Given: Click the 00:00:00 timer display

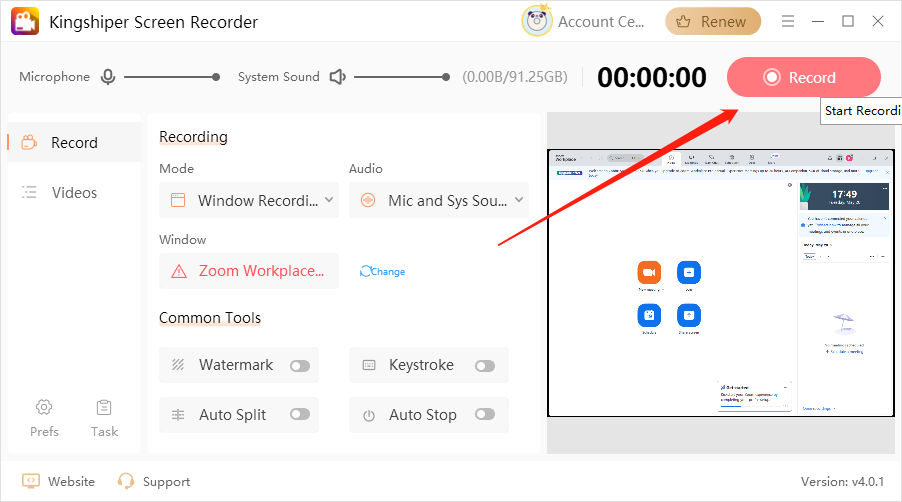Looking at the screenshot, I should [652, 77].
